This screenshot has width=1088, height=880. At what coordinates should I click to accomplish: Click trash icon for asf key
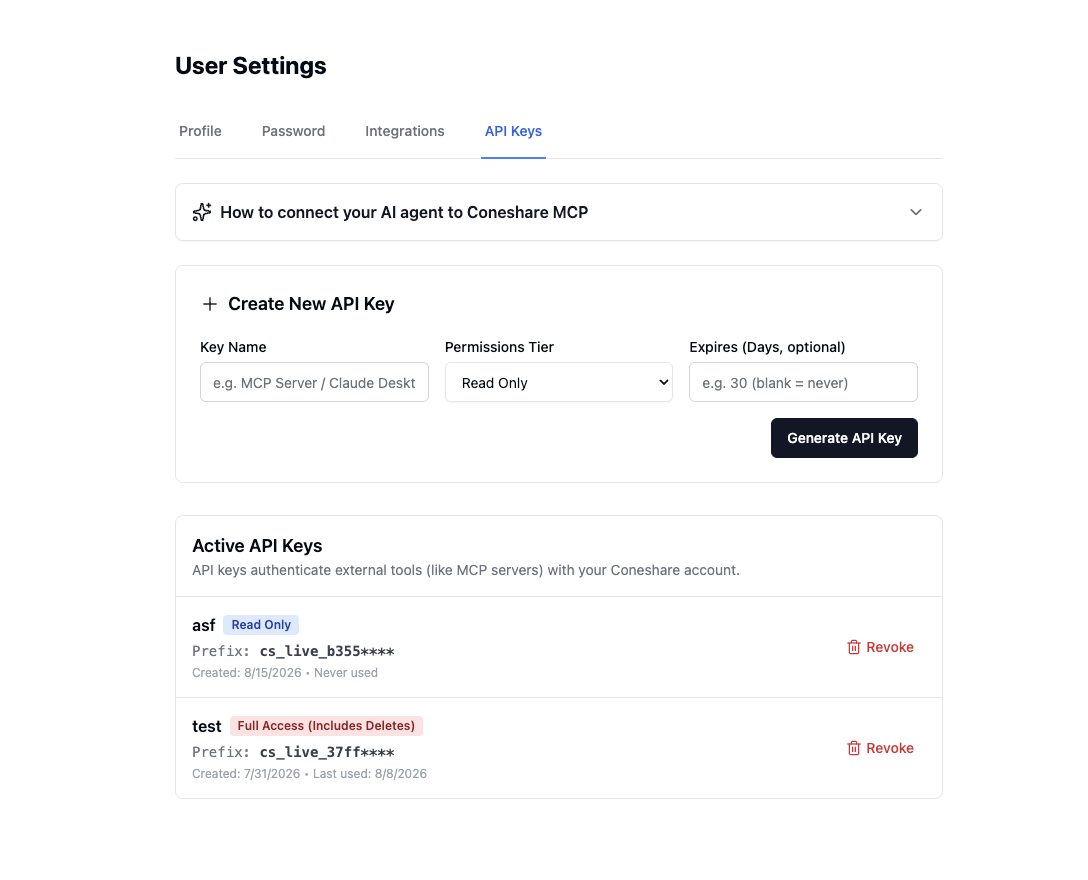(853, 647)
